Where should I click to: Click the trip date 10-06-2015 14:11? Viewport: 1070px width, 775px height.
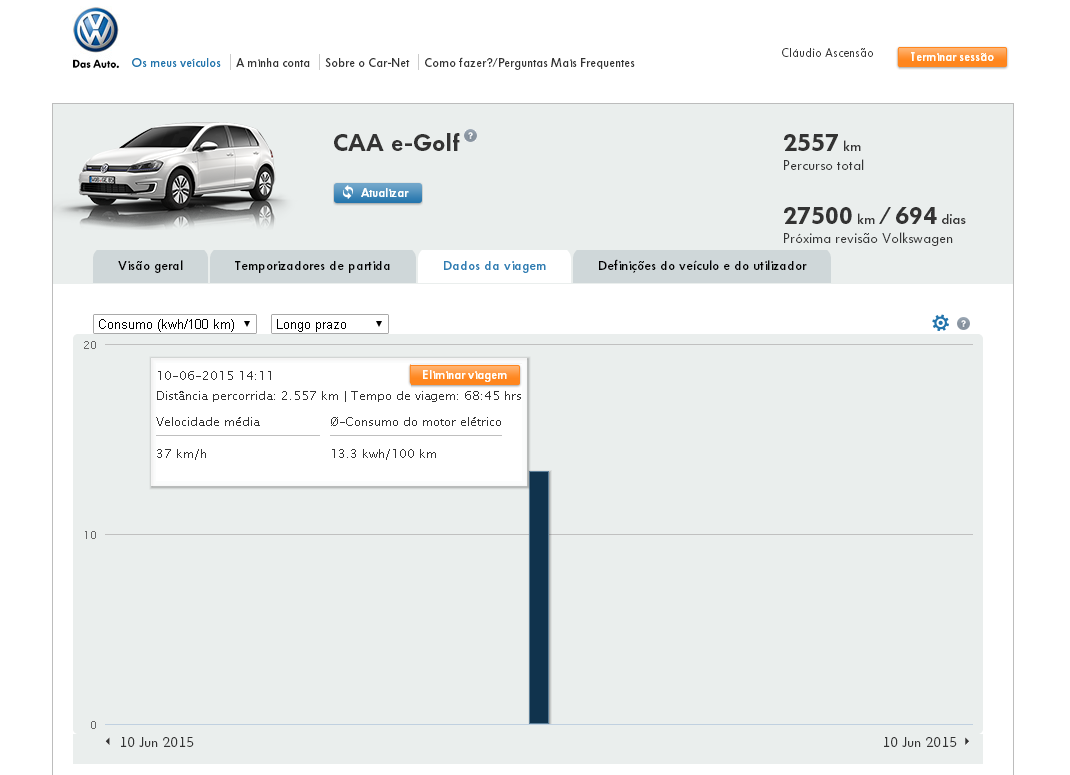(x=214, y=375)
